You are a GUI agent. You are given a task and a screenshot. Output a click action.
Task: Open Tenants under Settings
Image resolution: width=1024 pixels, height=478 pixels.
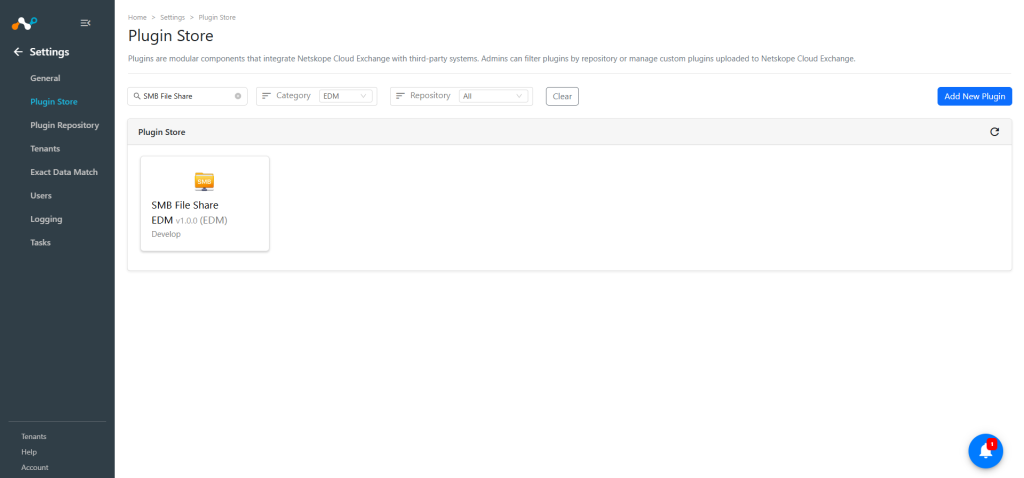pos(45,149)
